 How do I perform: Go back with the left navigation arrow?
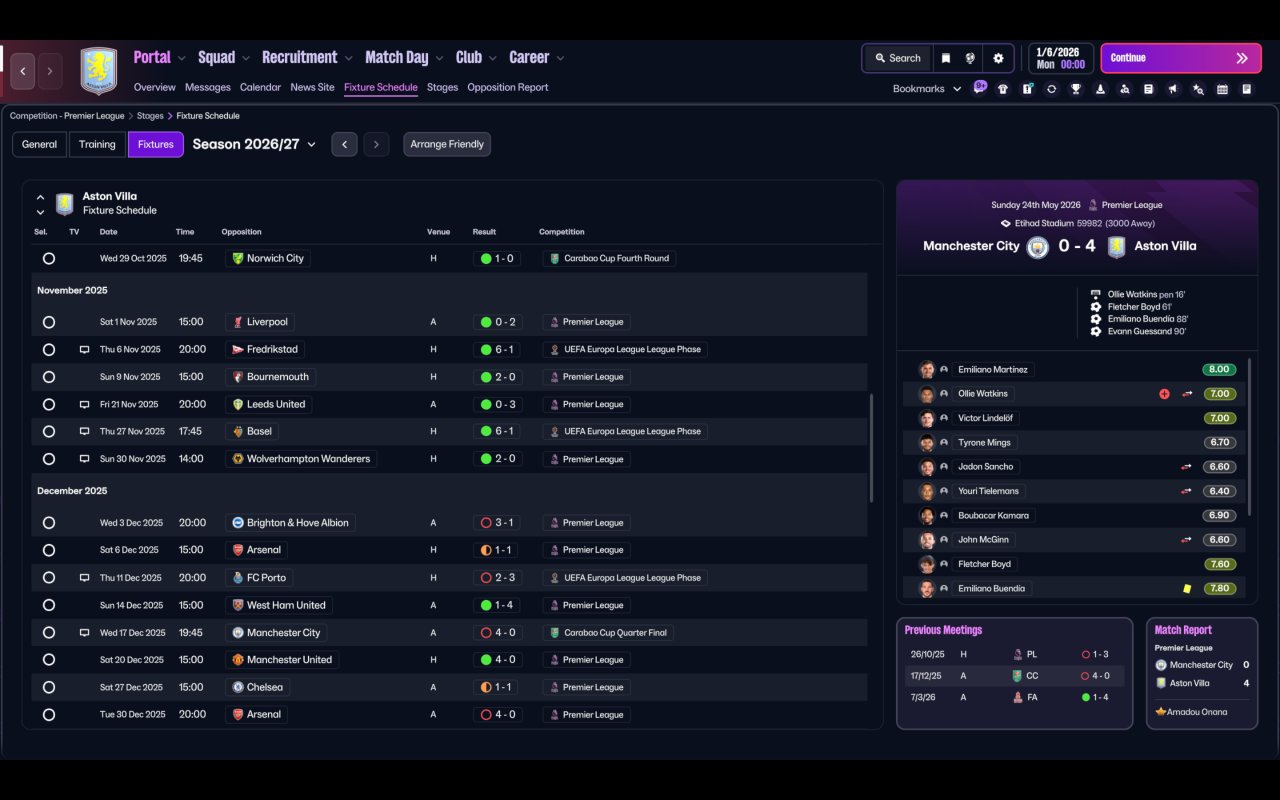point(23,71)
